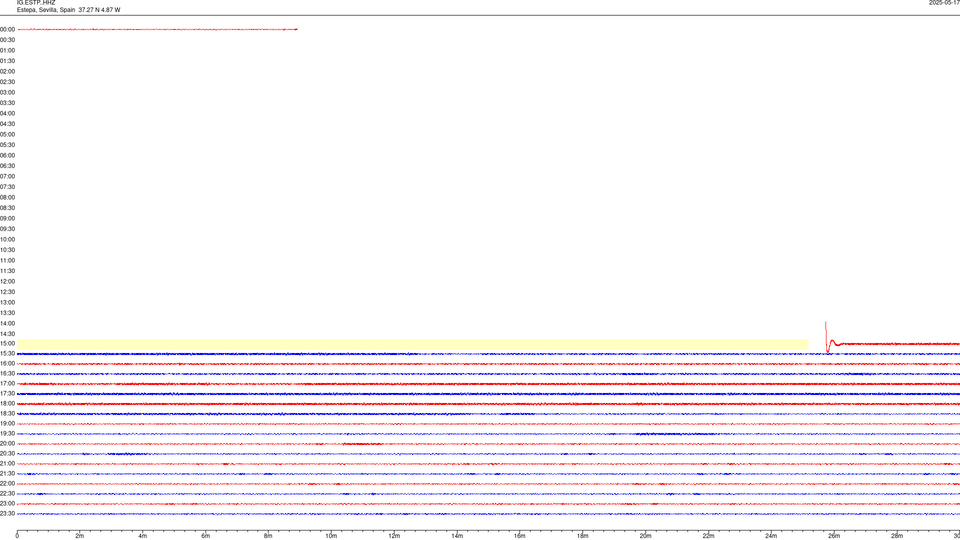960x540 pixels.
Task: Select the 19:00 time label
Action: pyautogui.click(x=7, y=424)
